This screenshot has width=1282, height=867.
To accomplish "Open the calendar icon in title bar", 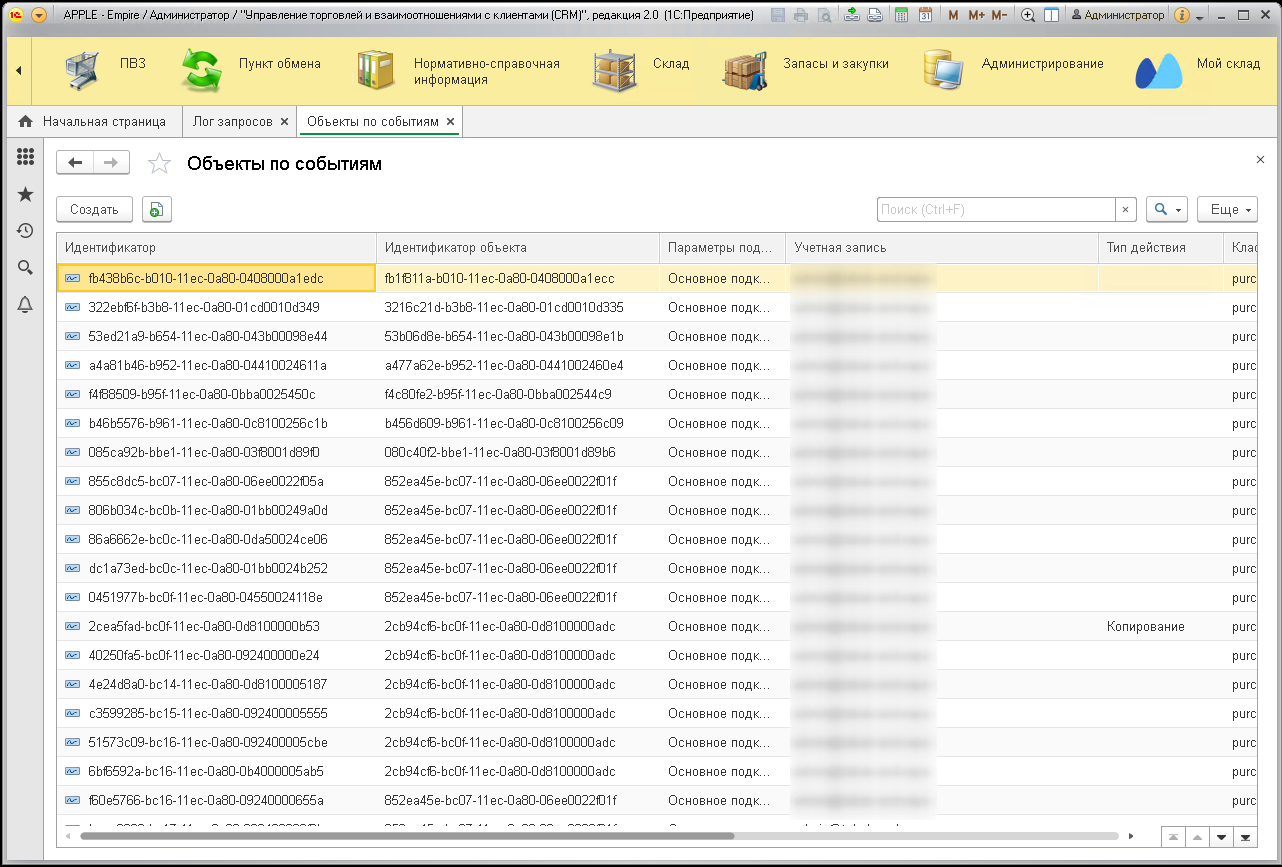I will [x=925, y=15].
